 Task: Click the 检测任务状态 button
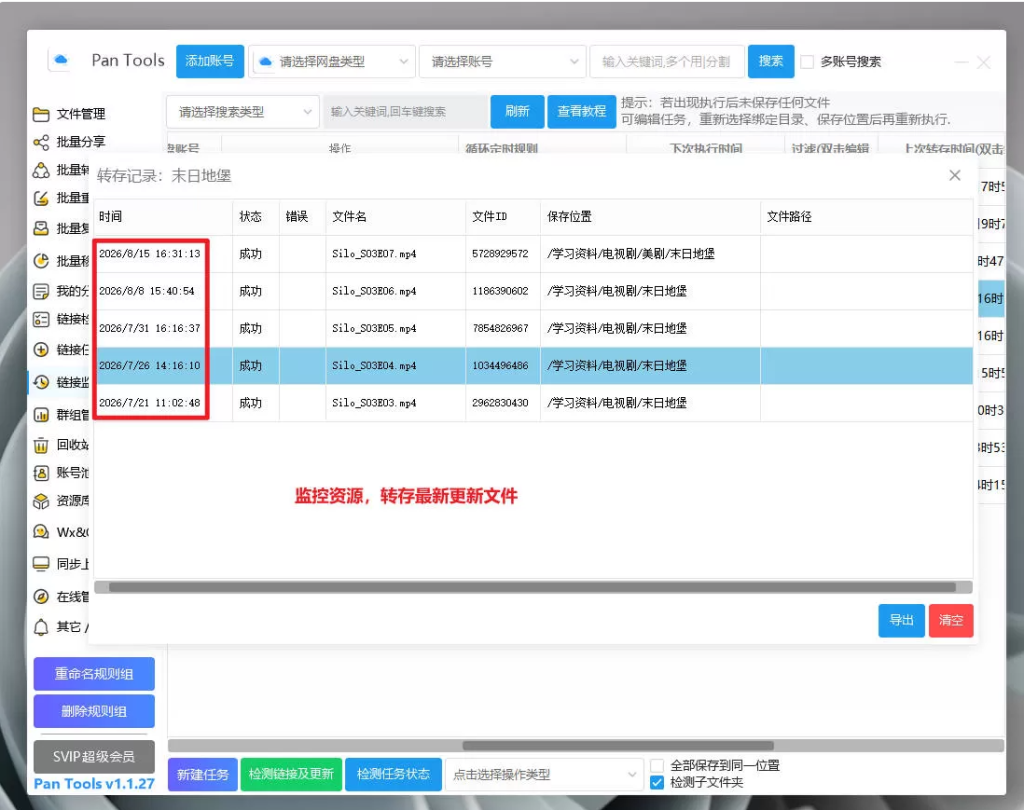tap(393, 774)
